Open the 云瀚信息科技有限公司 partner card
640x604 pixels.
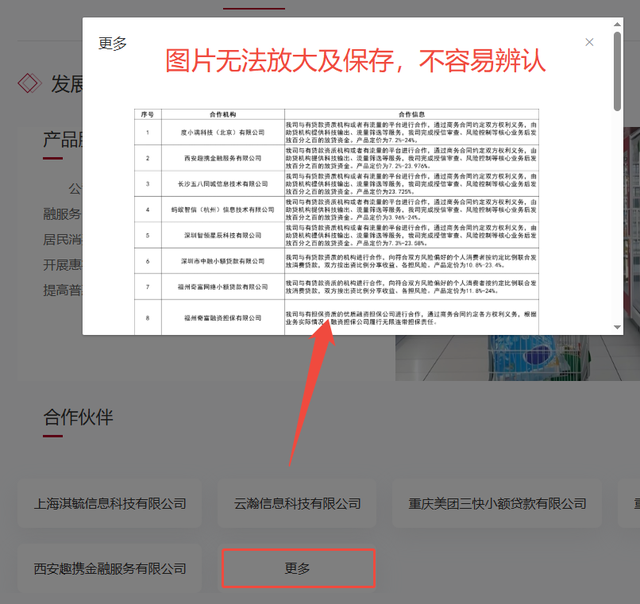297,503
